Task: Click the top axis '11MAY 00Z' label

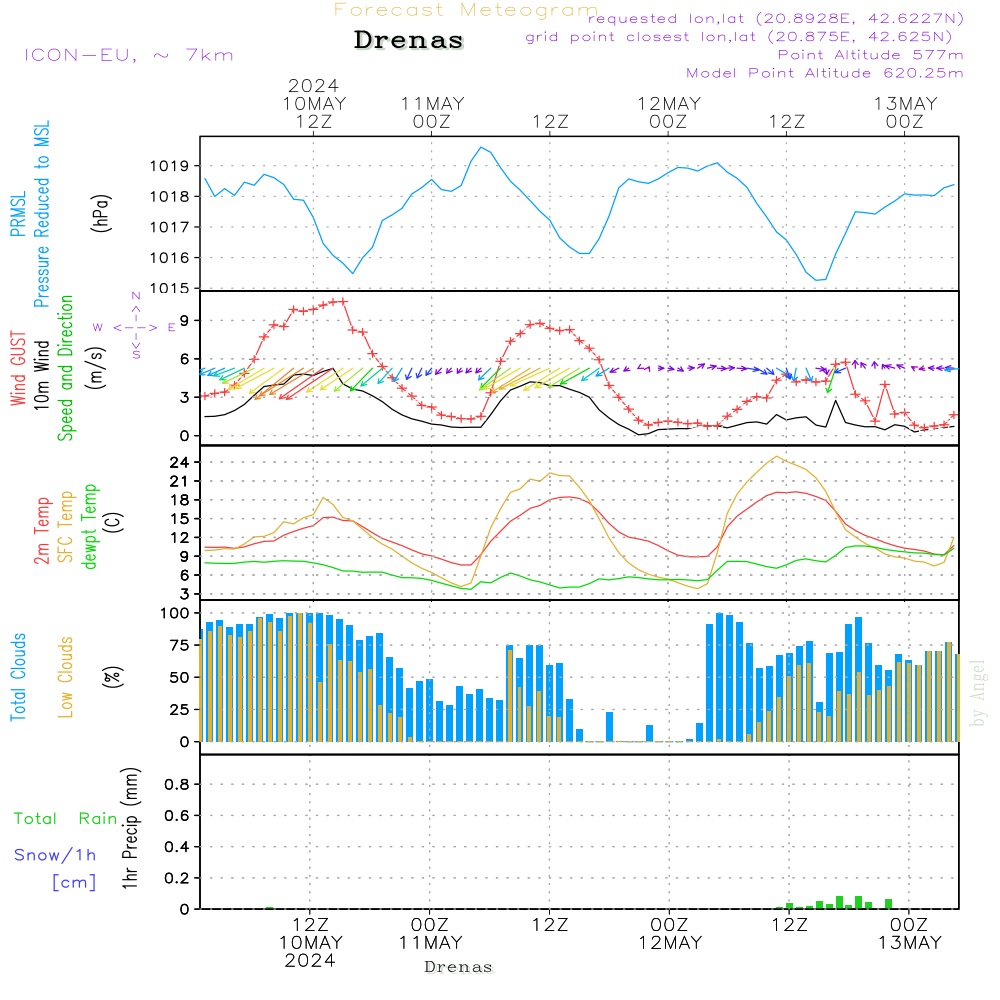Action: pyautogui.click(x=432, y=112)
